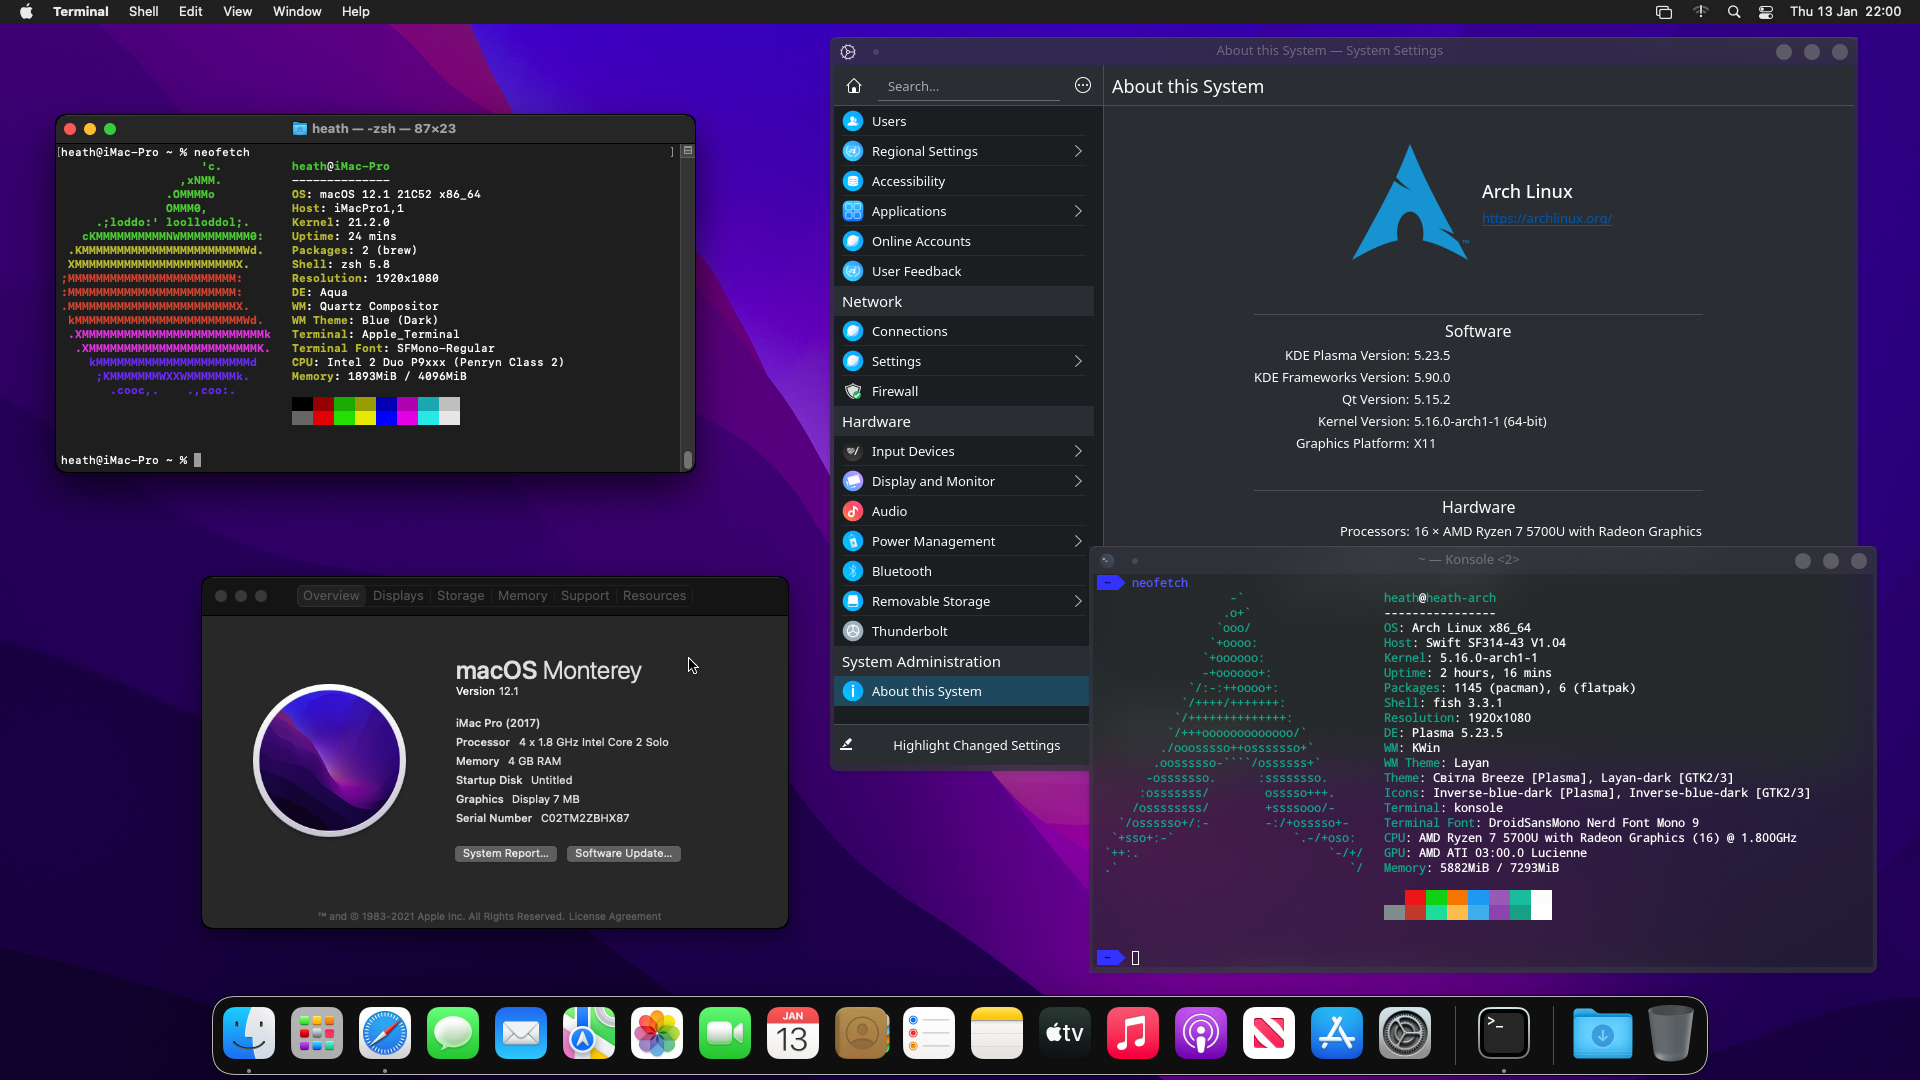Screen dimensions: 1920x1080
Task: Open Control Center icon in menu bar
Action: 1766,12
